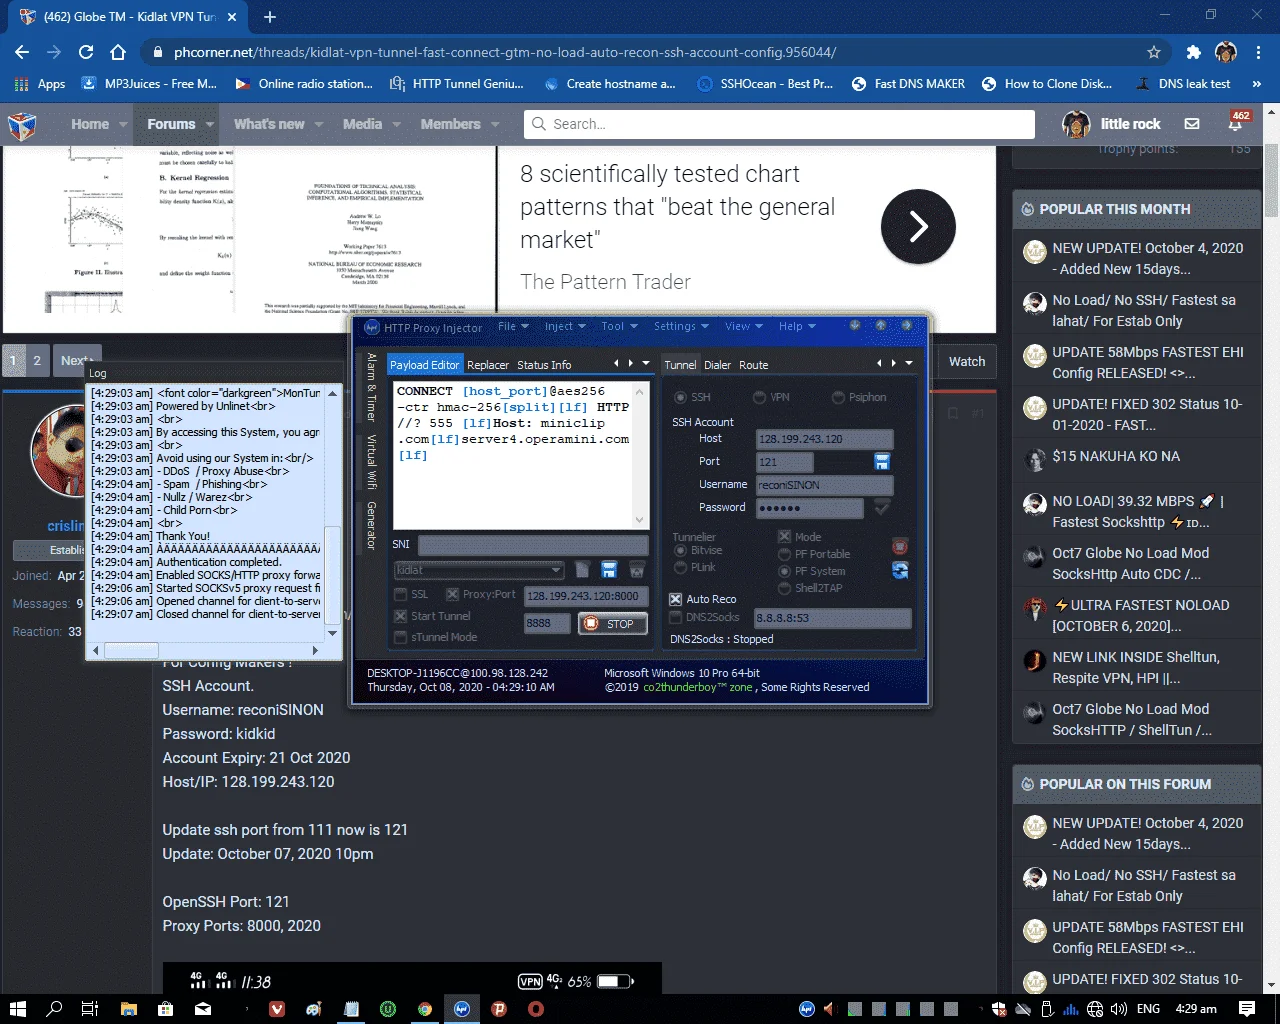Click the SSH Host input field

click(824, 439)
